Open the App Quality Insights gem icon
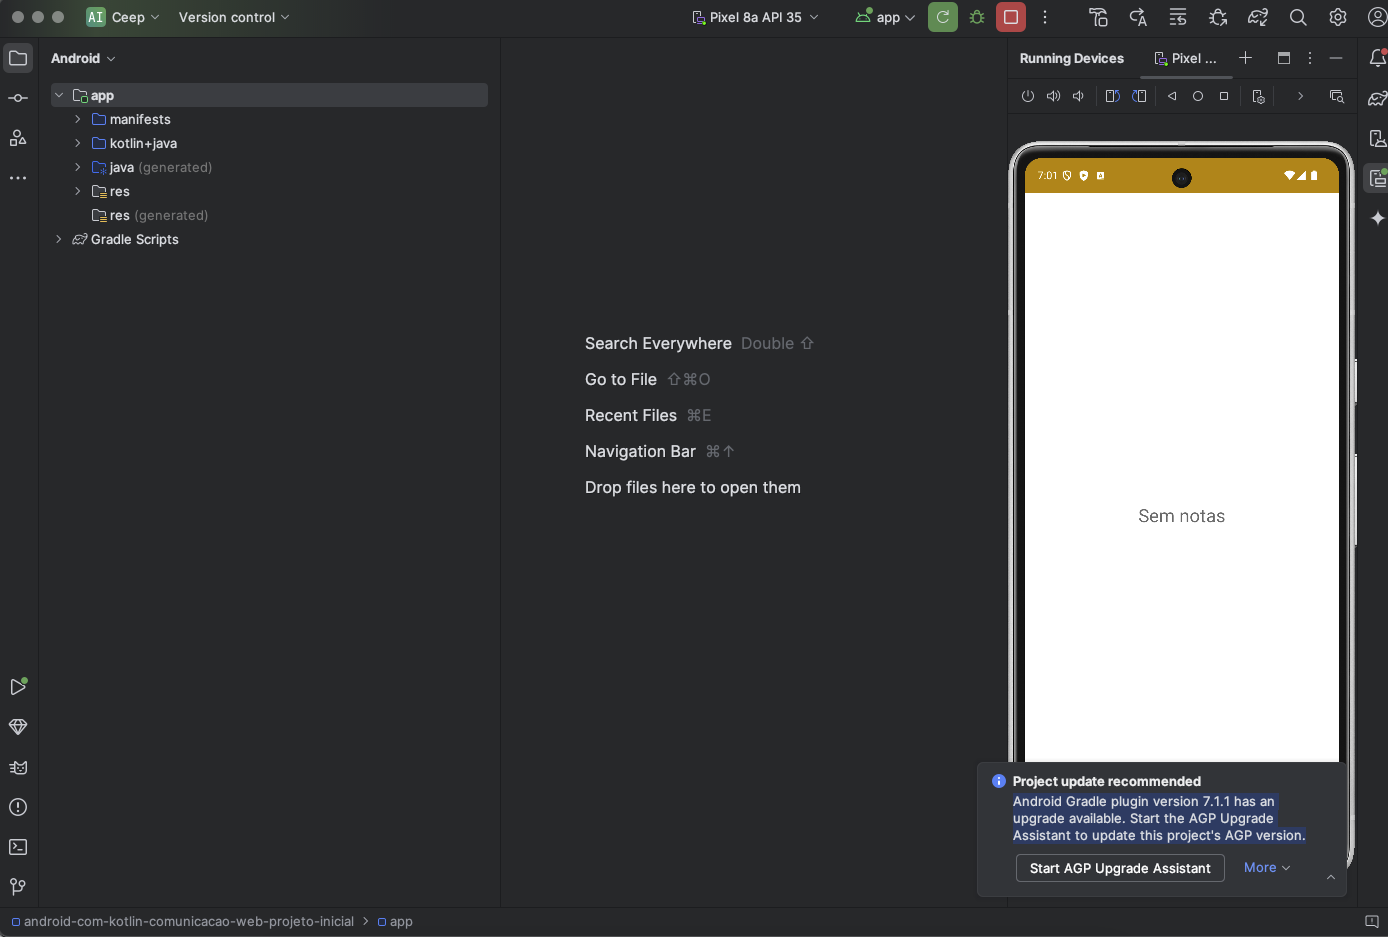Viewport: 1388px width, 937px height. point(18,727)
